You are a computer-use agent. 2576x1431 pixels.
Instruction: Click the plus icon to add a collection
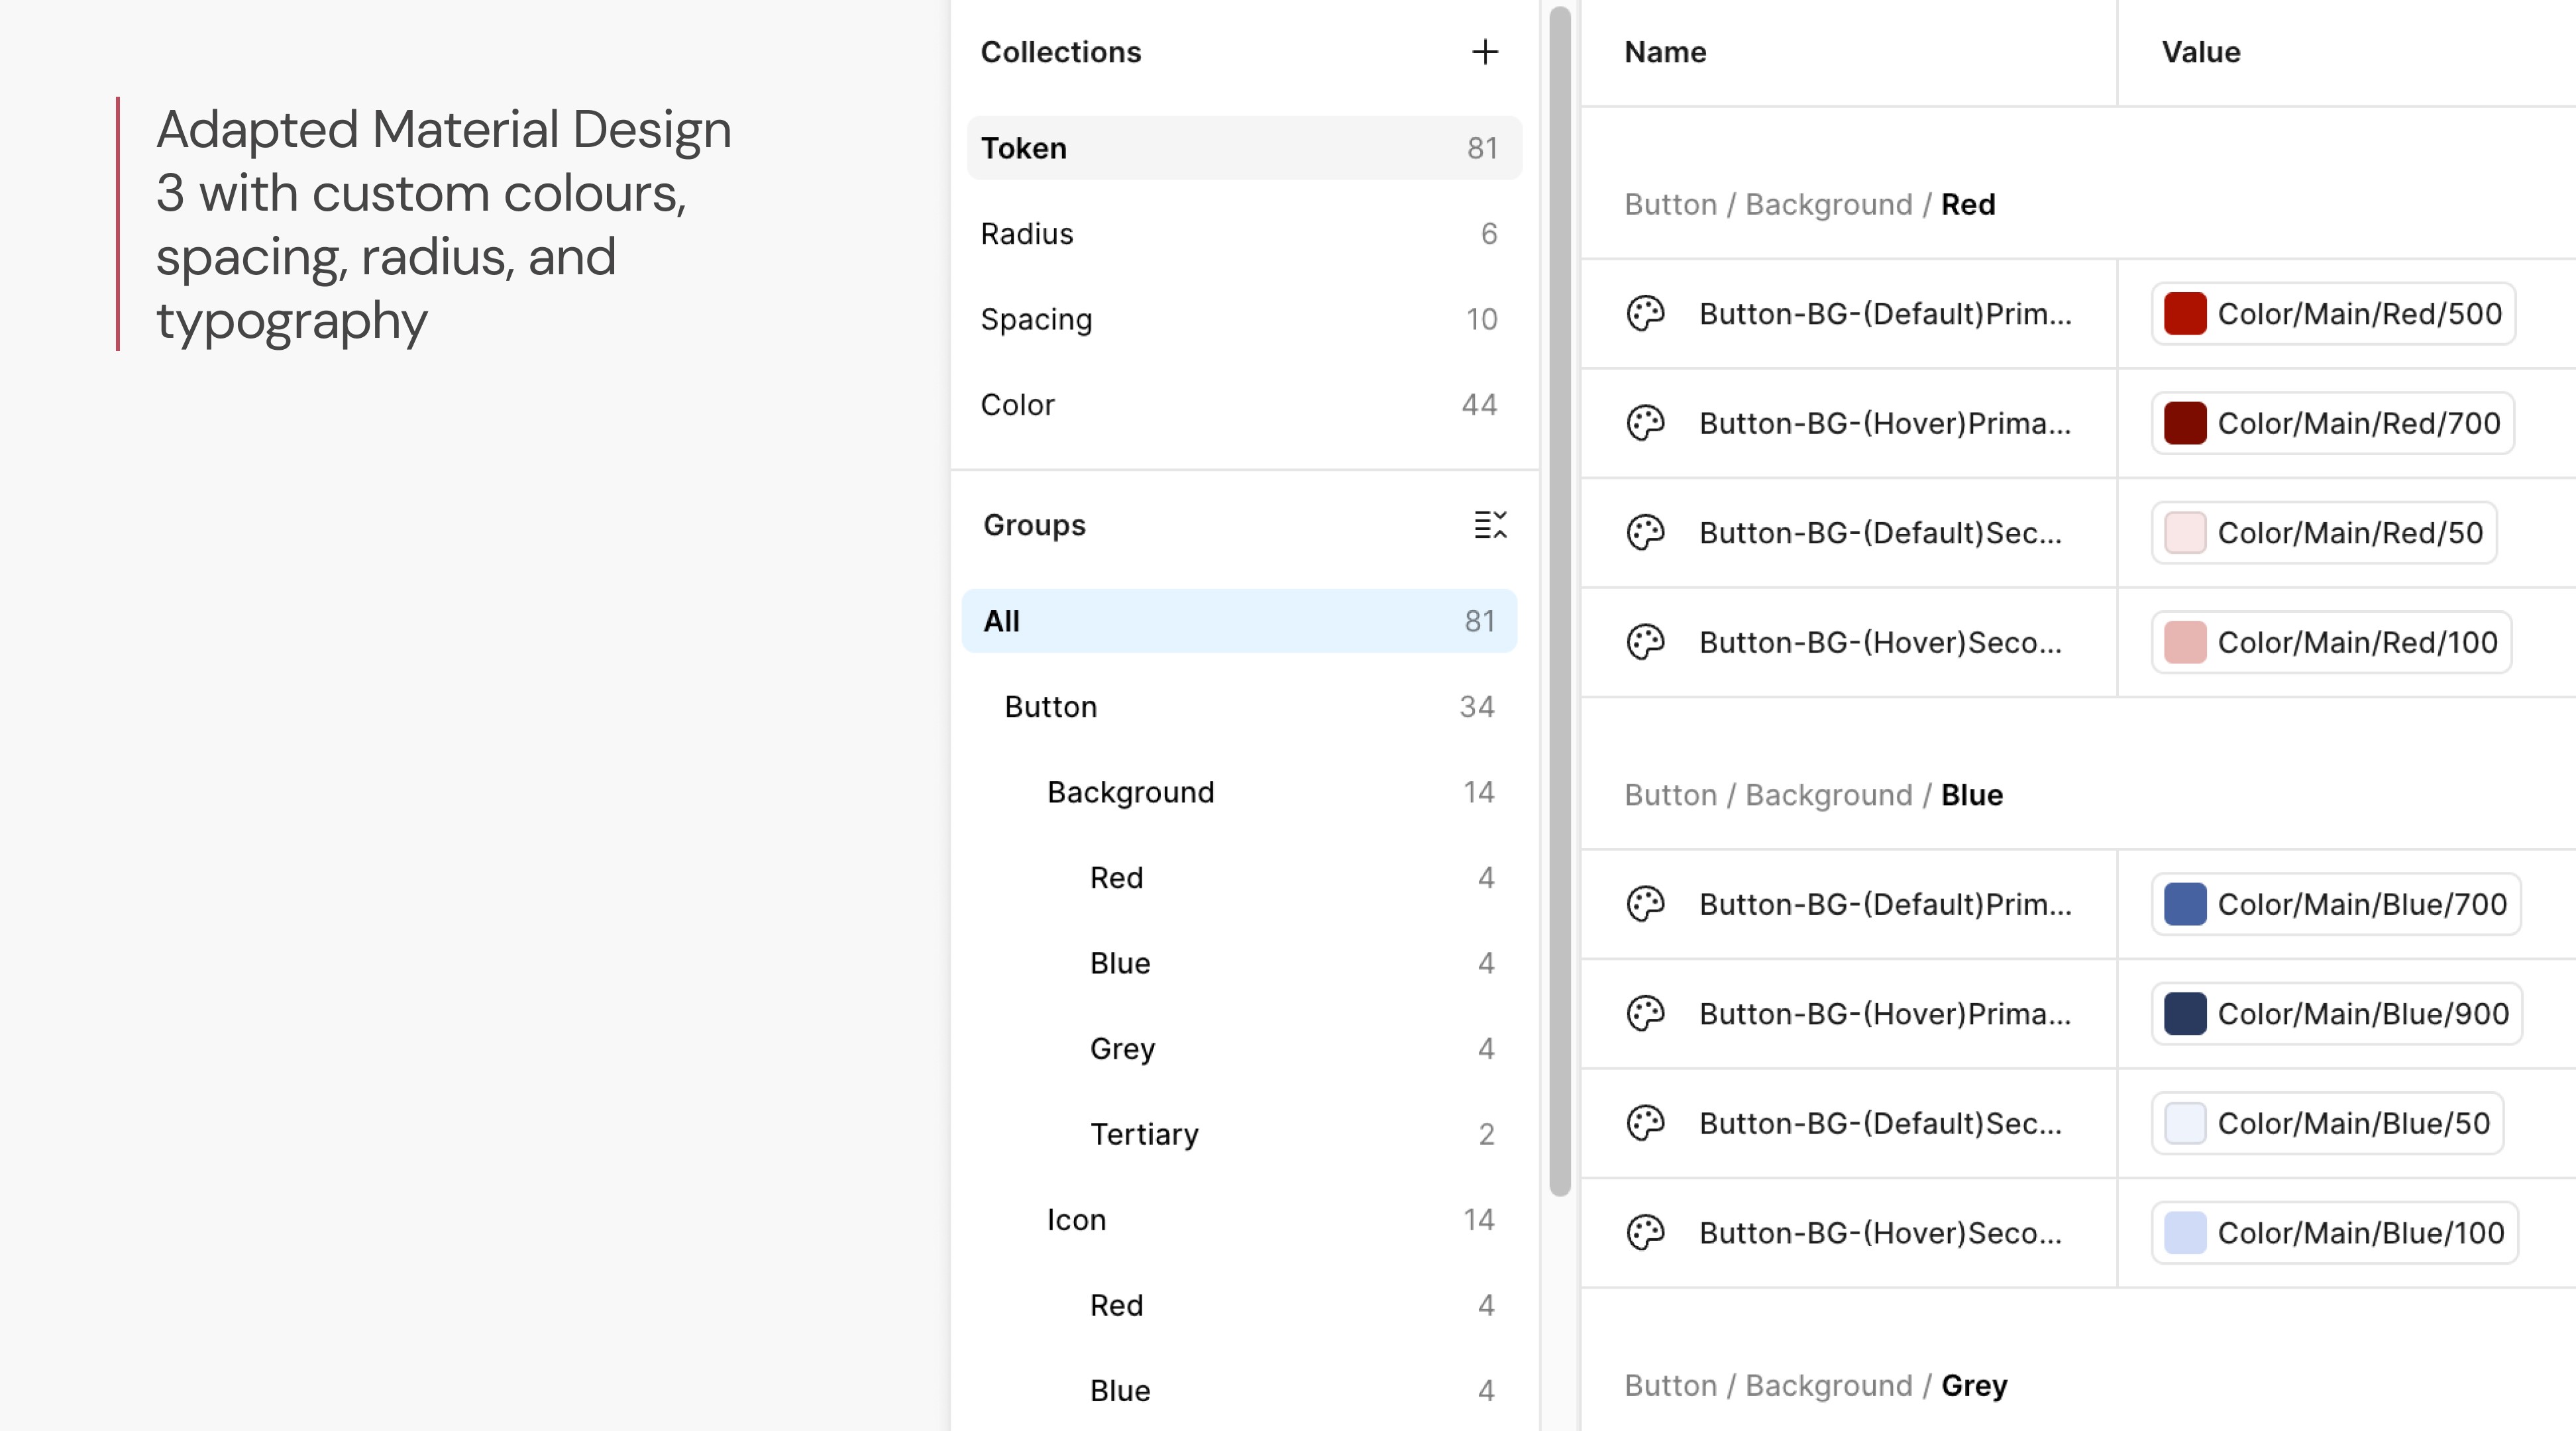[x=1485, y=52]
